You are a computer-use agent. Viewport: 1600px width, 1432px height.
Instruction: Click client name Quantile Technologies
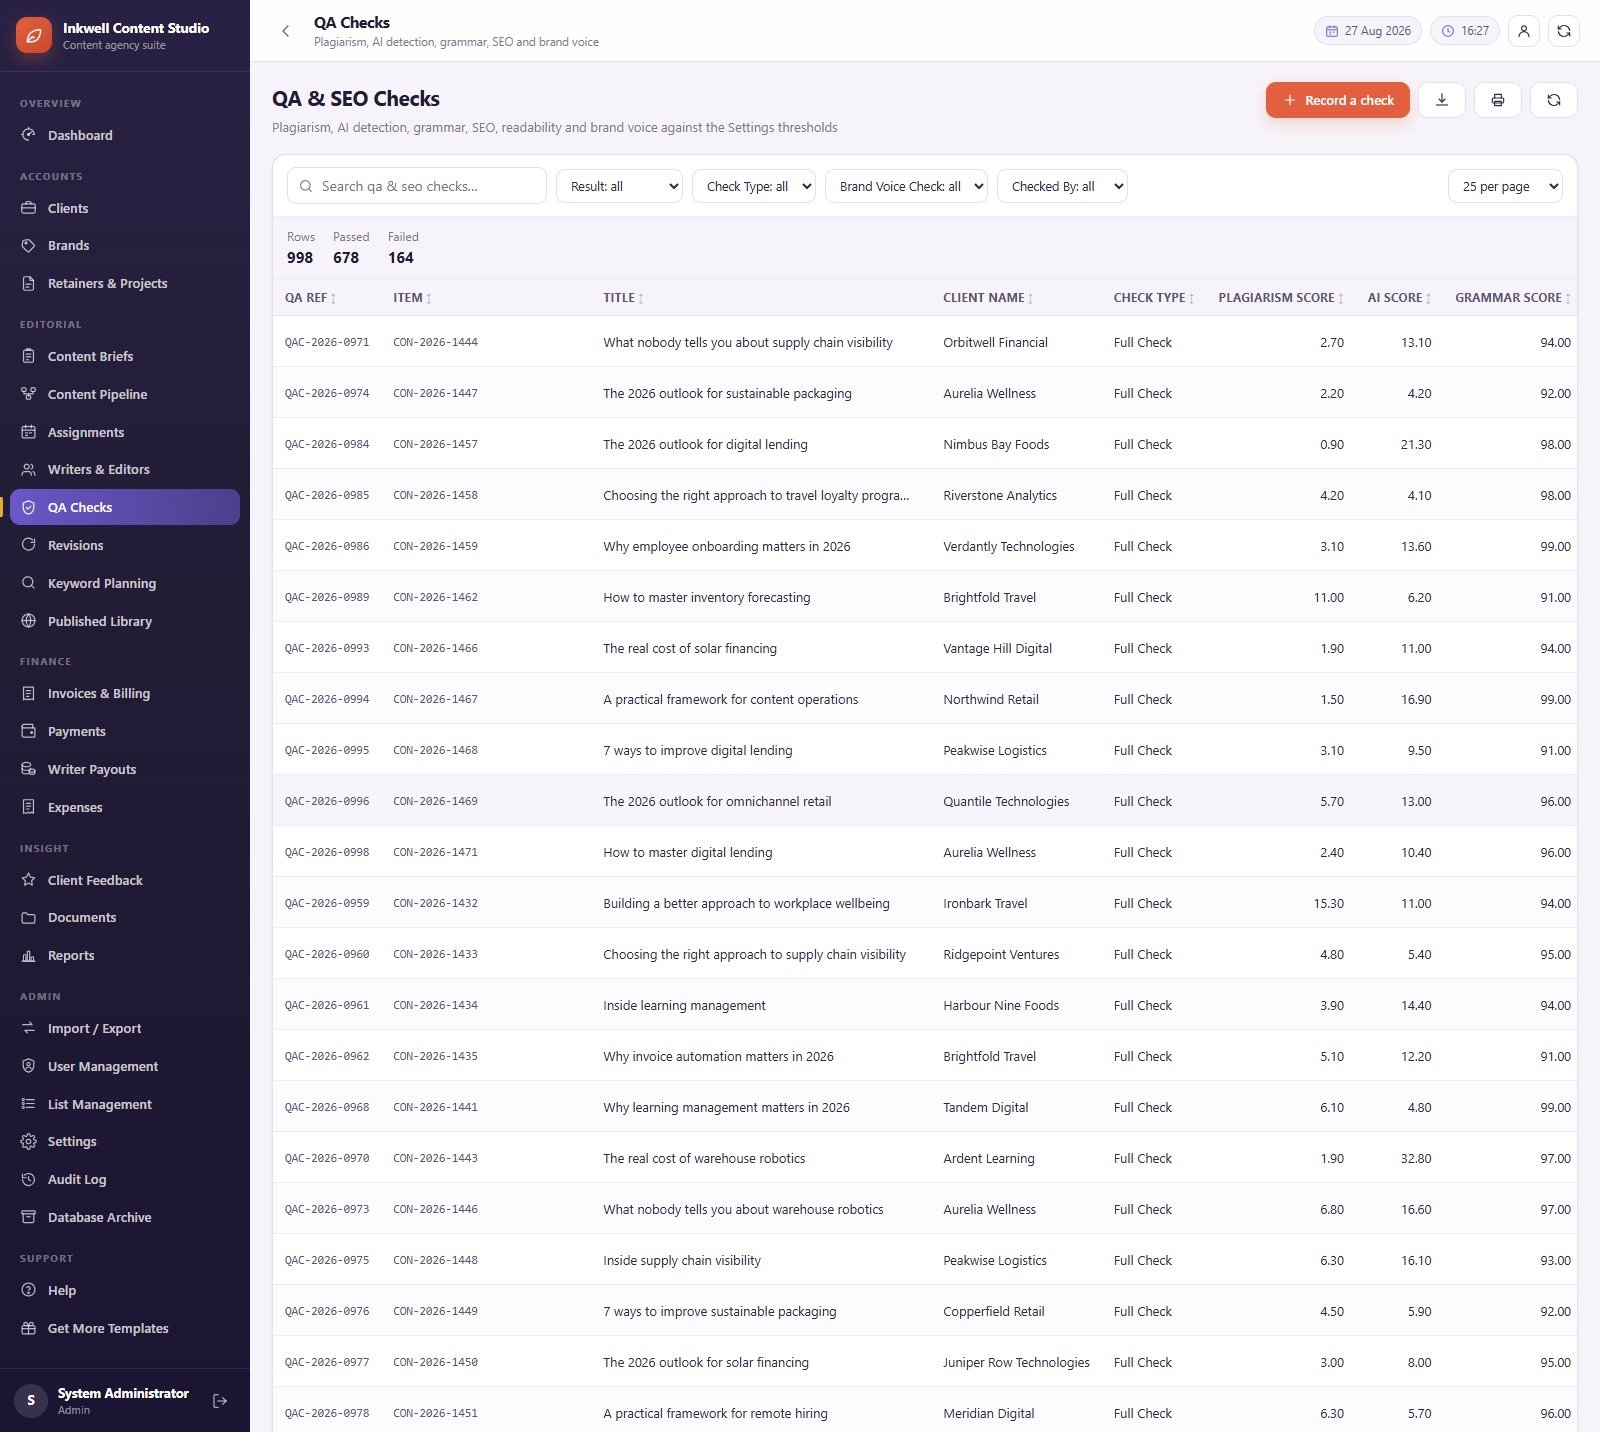tap(1006, 801)
